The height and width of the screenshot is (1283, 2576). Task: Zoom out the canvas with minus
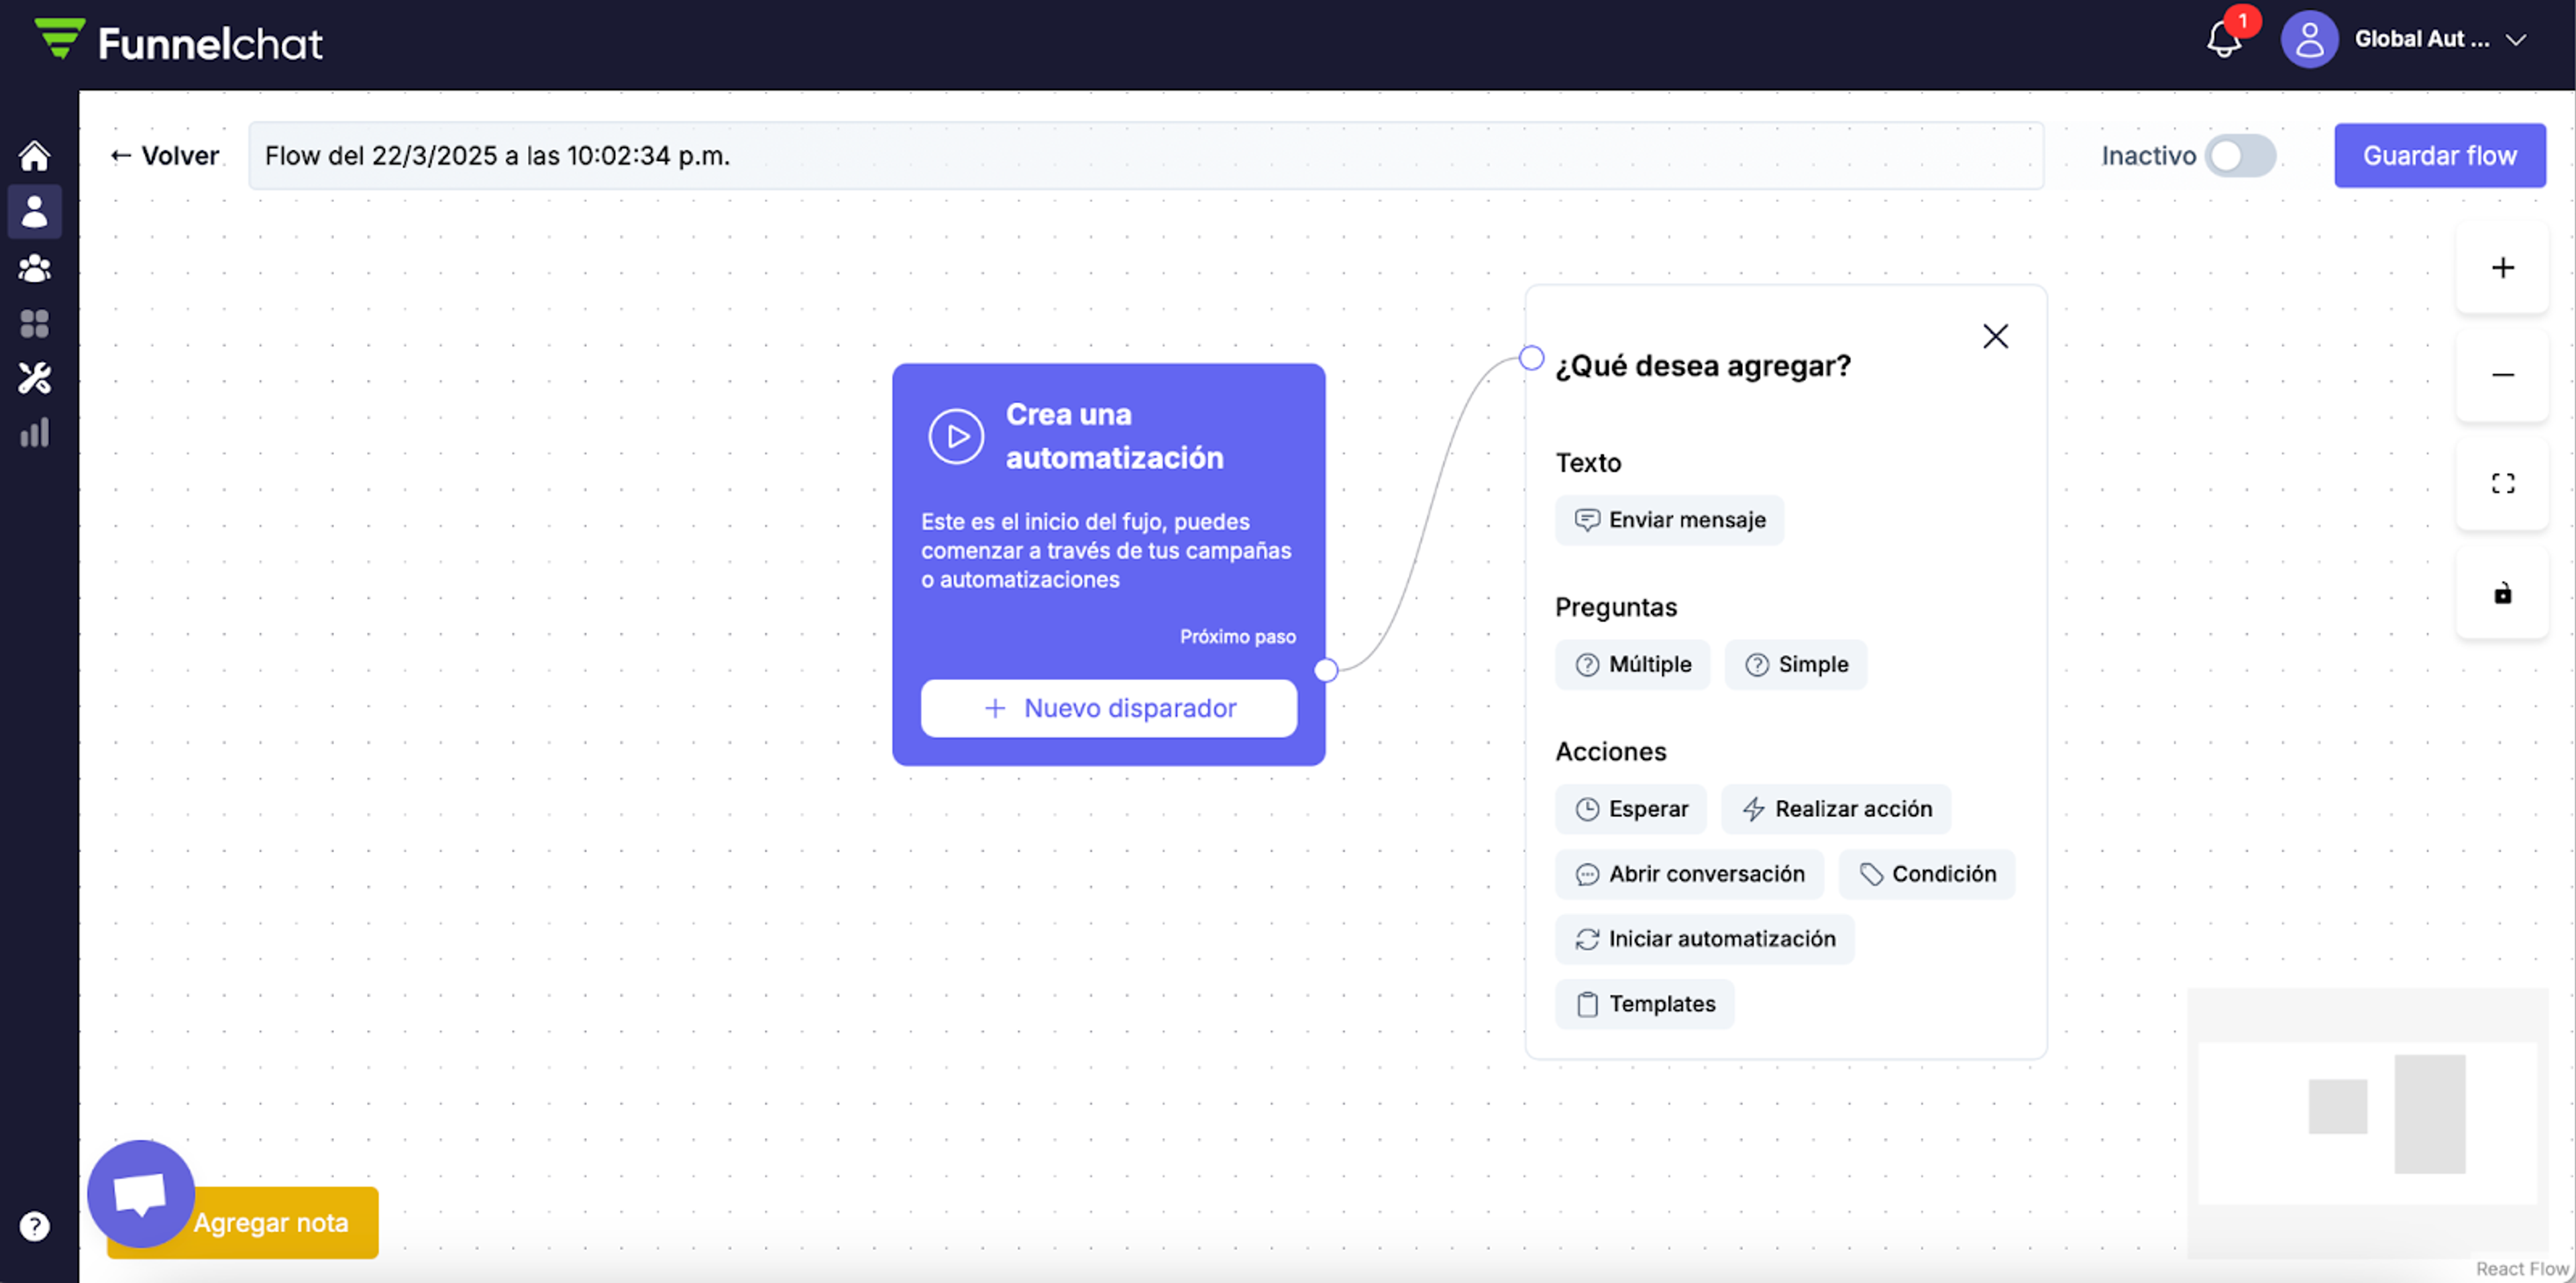(2502, 375)
